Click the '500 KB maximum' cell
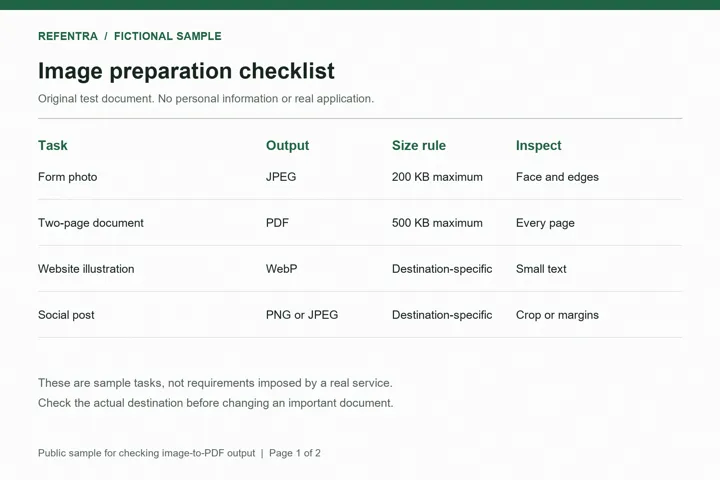 click(437, 223)
